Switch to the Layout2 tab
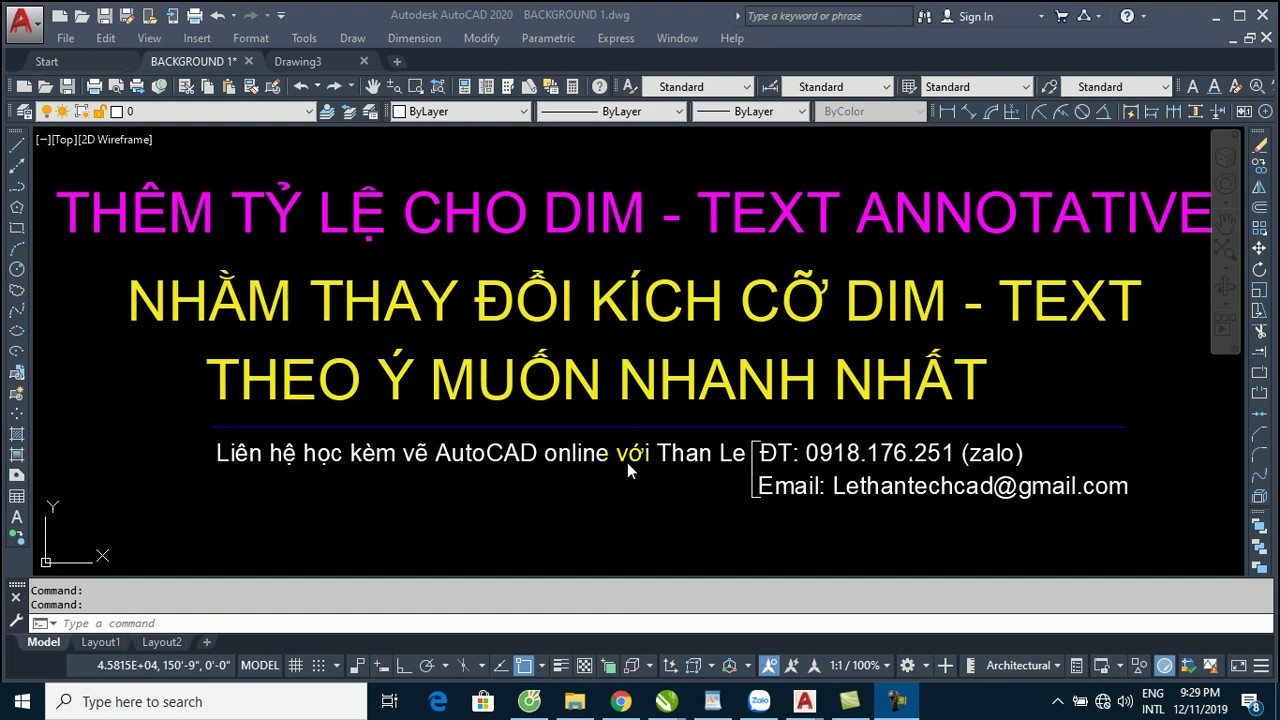Screen dimensions: 1280x720 point(162,642)
